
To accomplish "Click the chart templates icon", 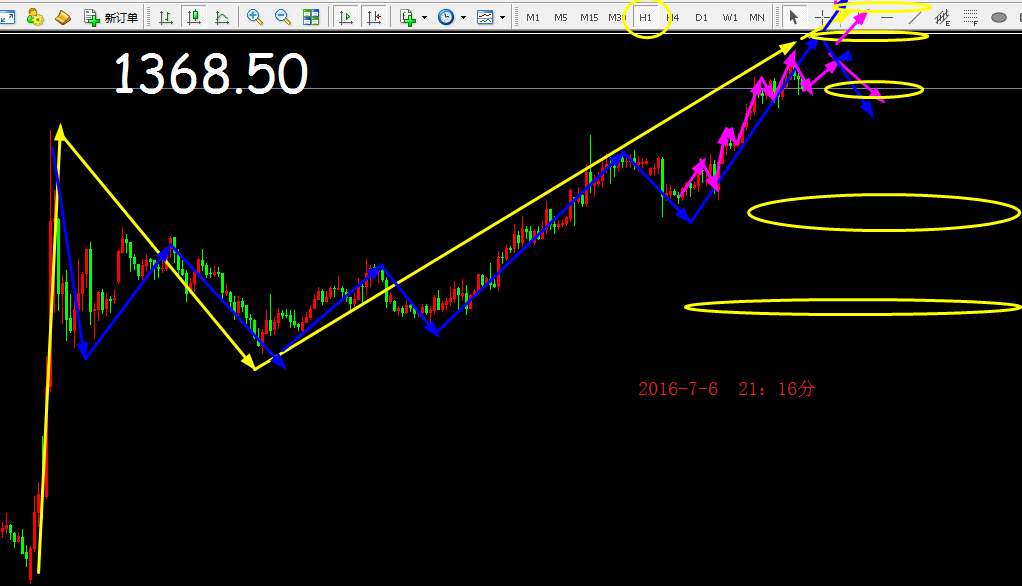I will (485, 18).
